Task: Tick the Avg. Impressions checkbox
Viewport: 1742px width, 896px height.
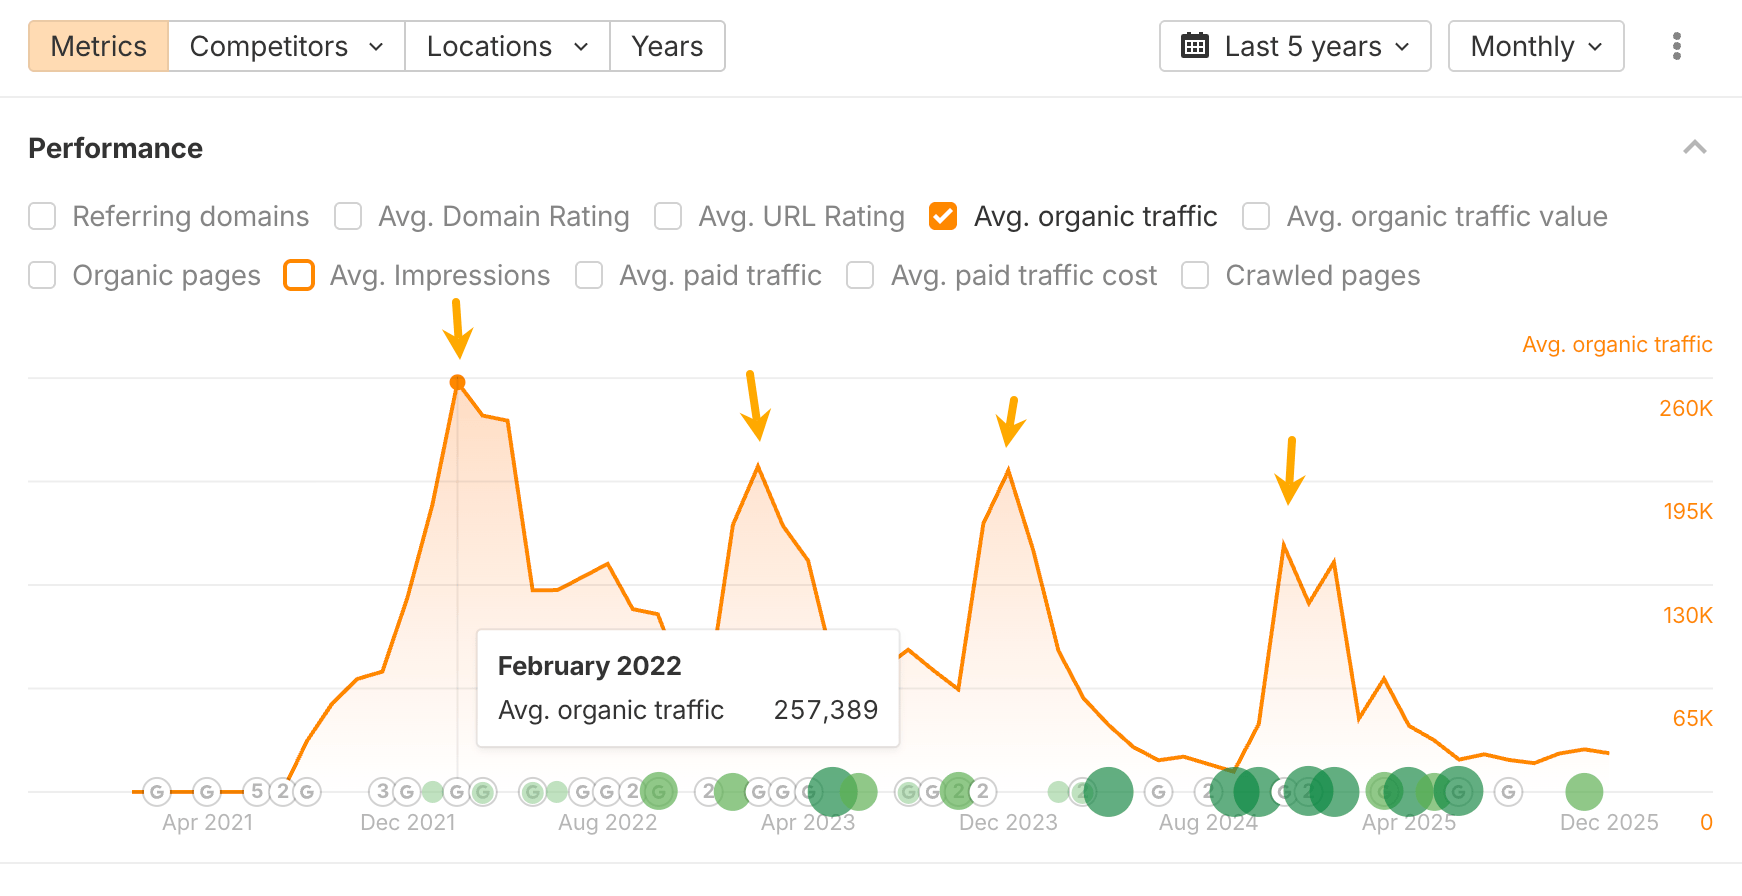Action: pyautogui.click(x=299, y=275)
